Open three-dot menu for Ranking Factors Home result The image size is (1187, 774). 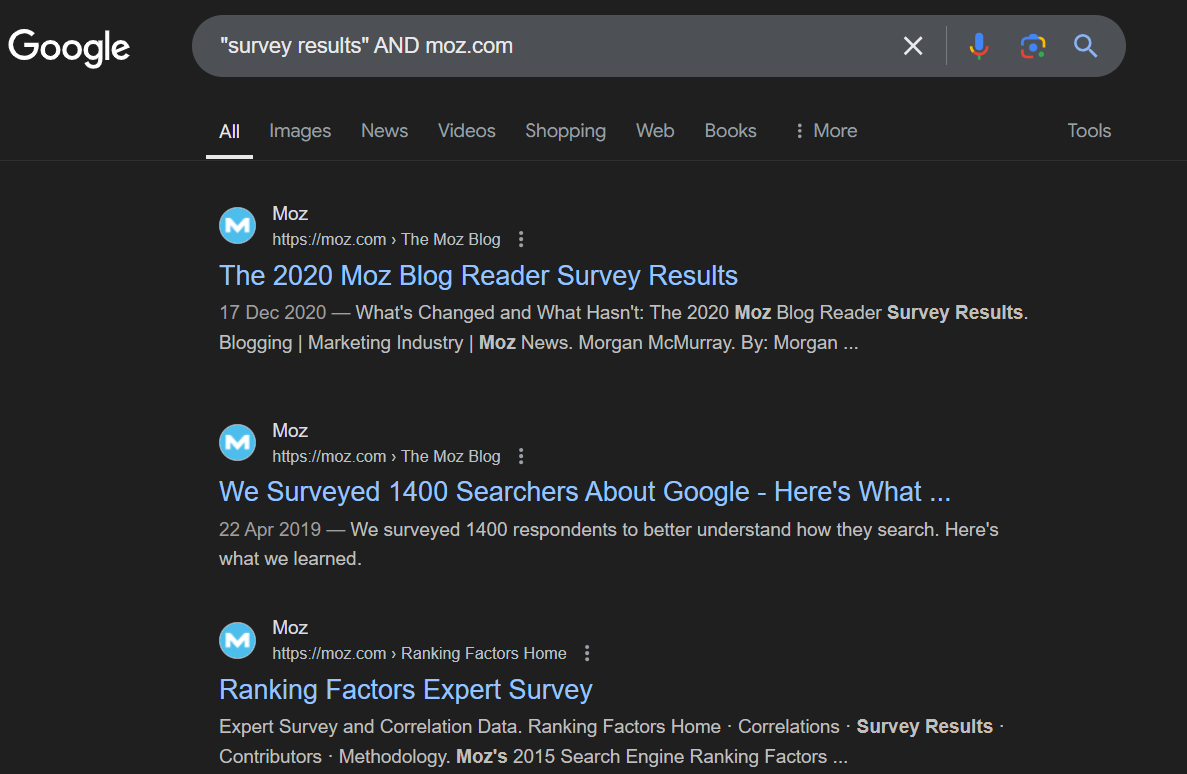pos(587,653)
